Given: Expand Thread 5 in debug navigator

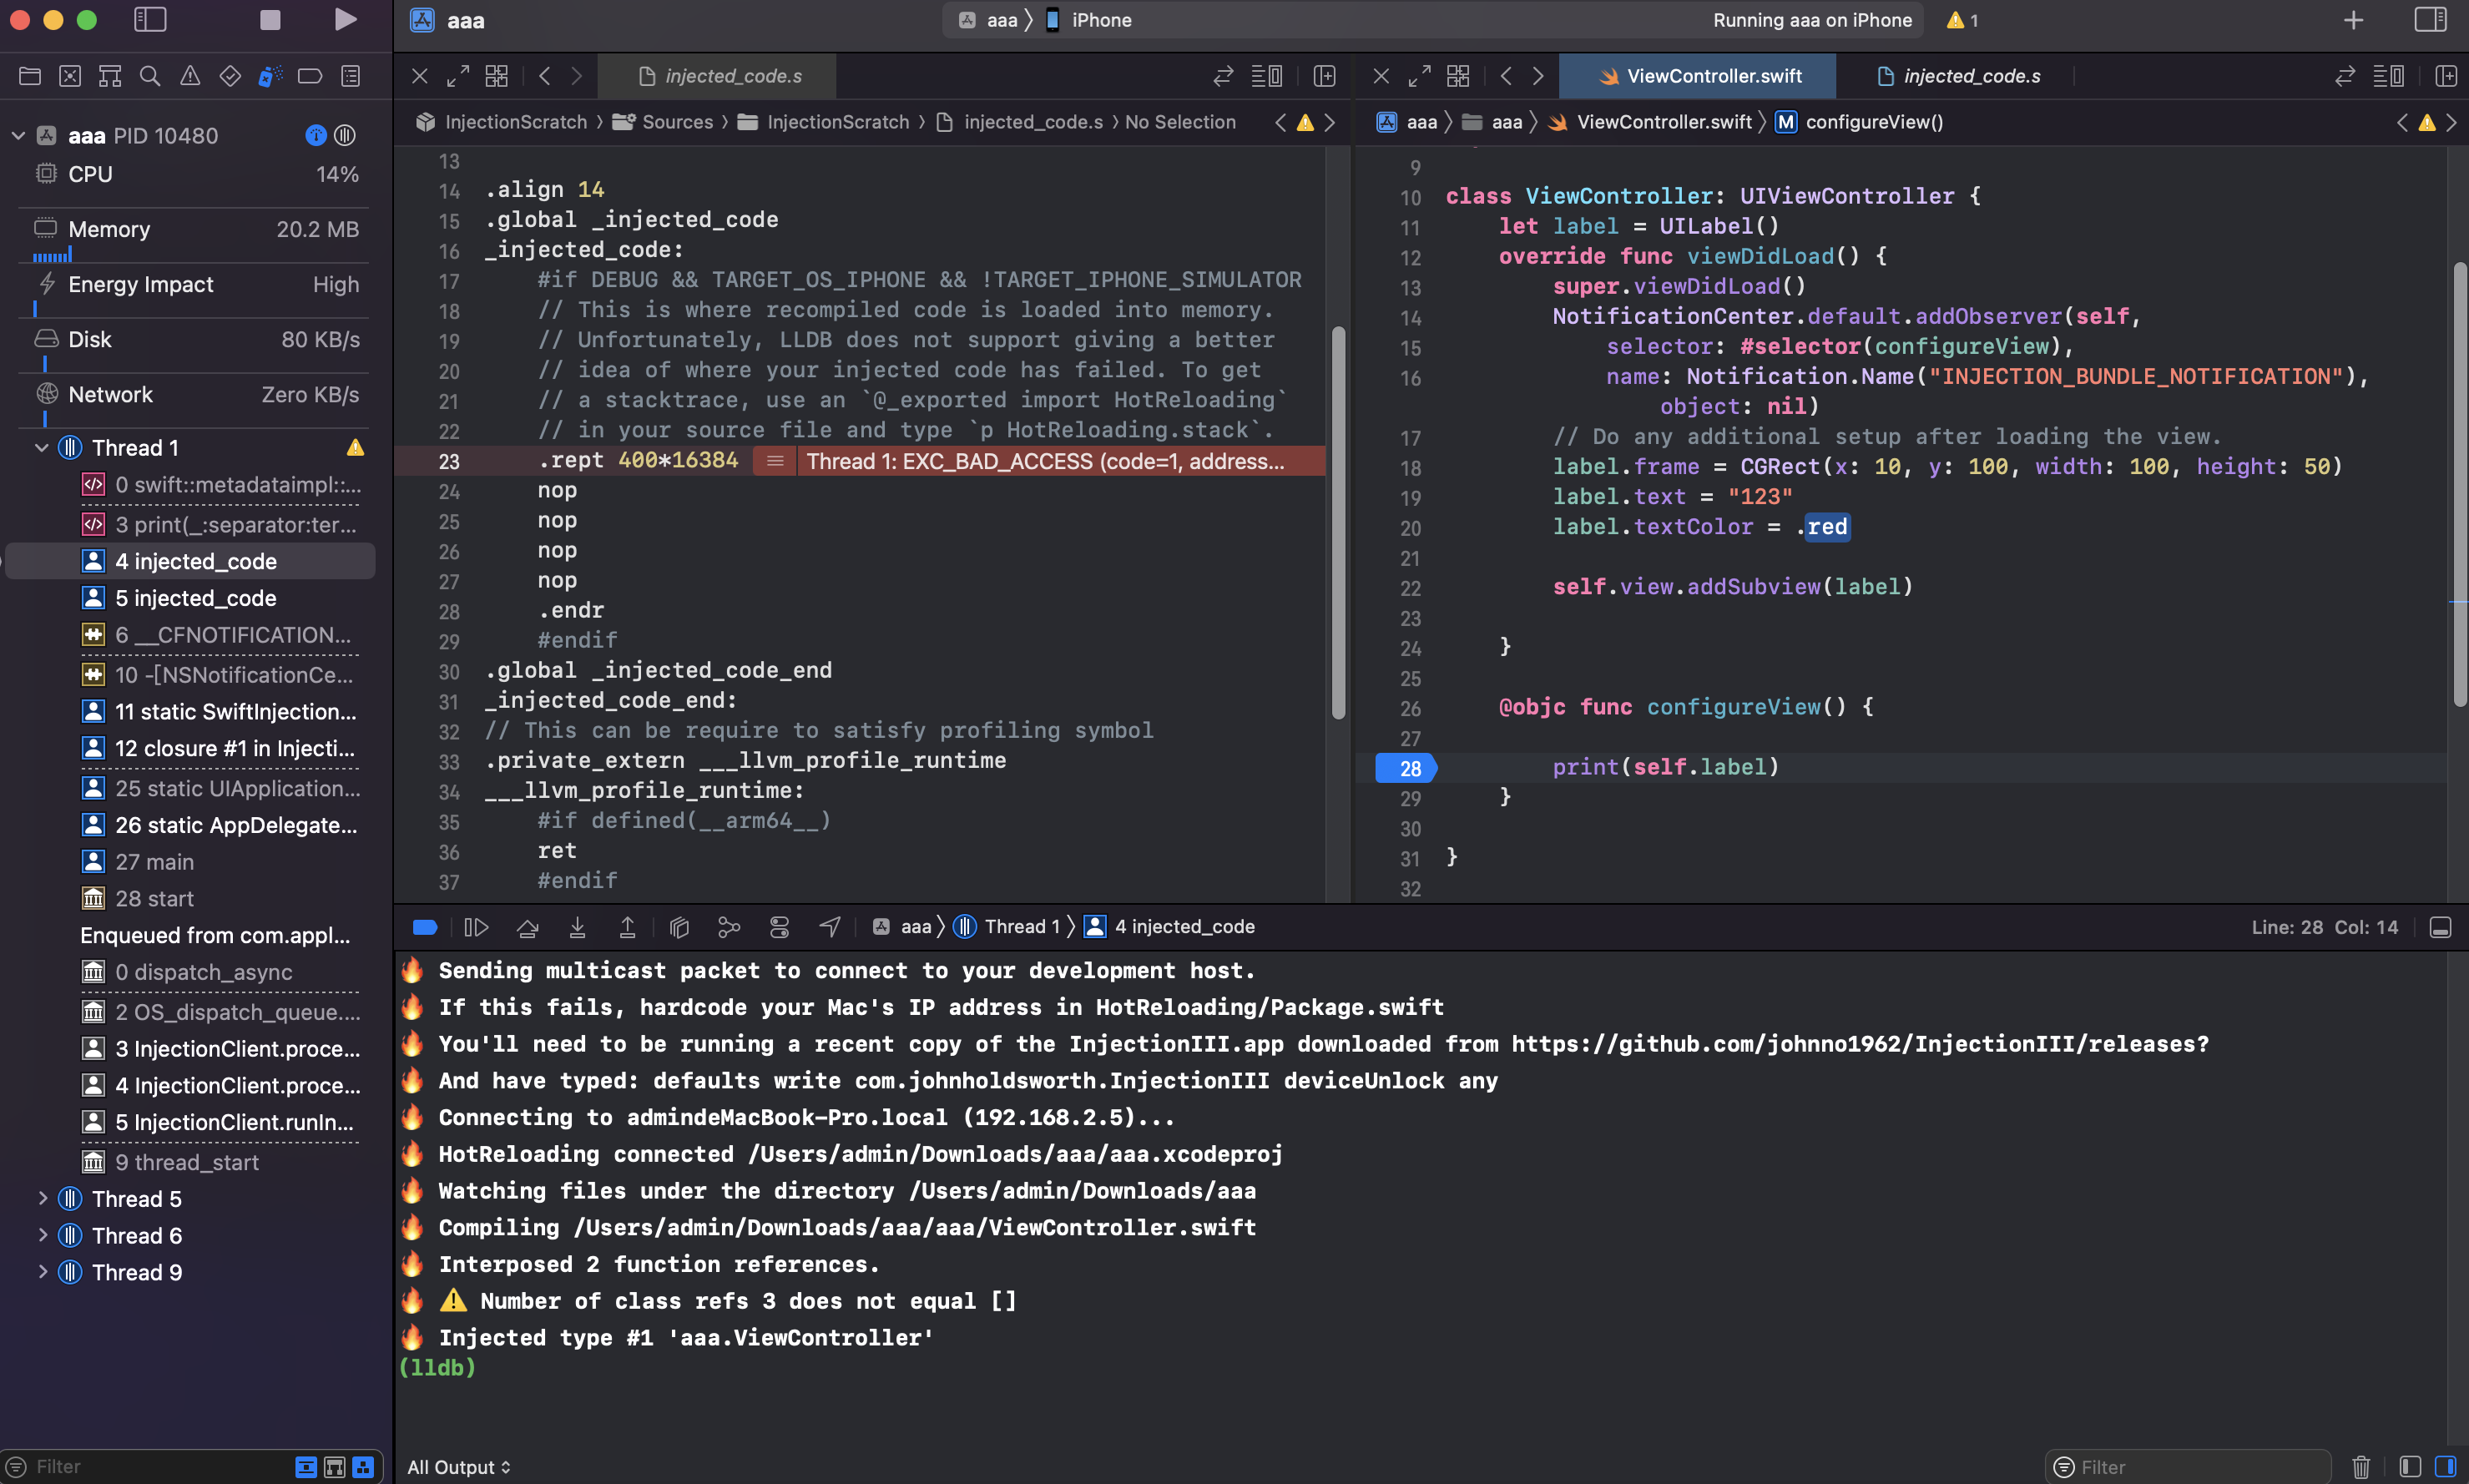Looking at the screenshot, I should 43,1198.
